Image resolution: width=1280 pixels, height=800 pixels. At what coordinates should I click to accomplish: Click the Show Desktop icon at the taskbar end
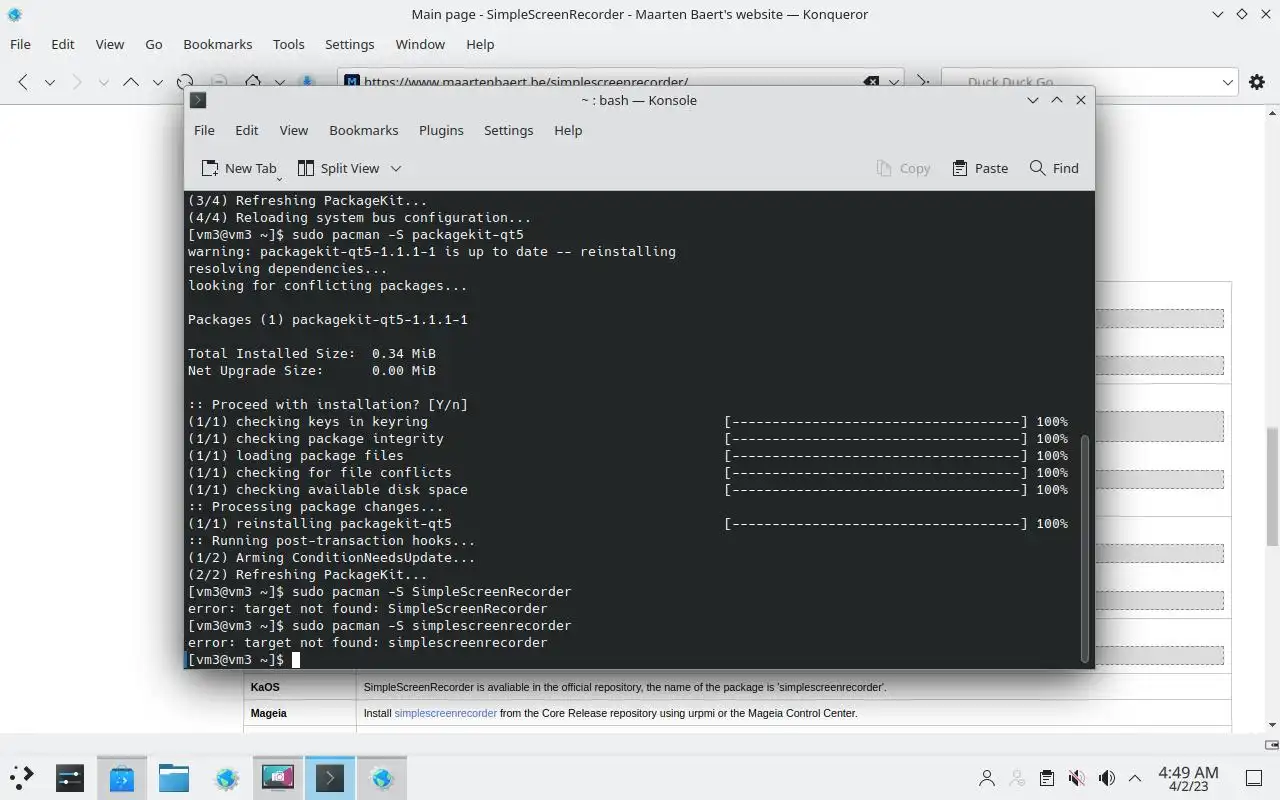(x=1254, y=778)
